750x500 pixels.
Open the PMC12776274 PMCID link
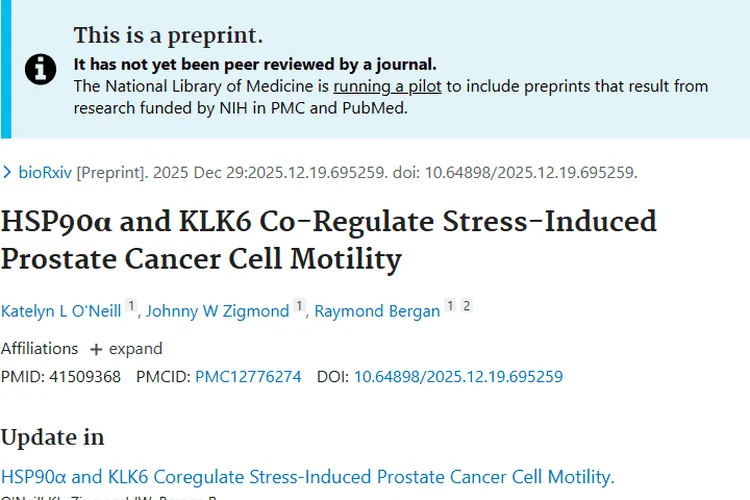coord(248,377)
